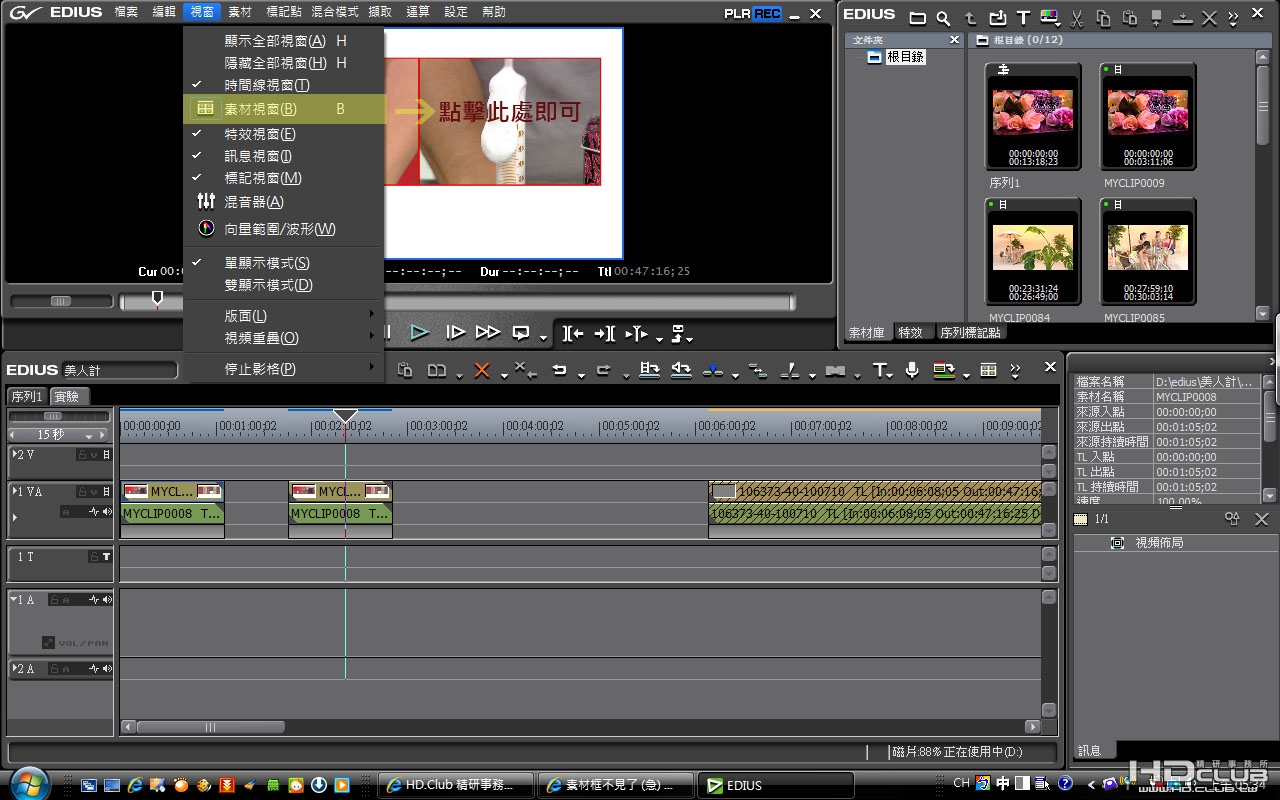Click the loop playback button
Viewport: 1280px width, 800px height.
pos(521,332)
